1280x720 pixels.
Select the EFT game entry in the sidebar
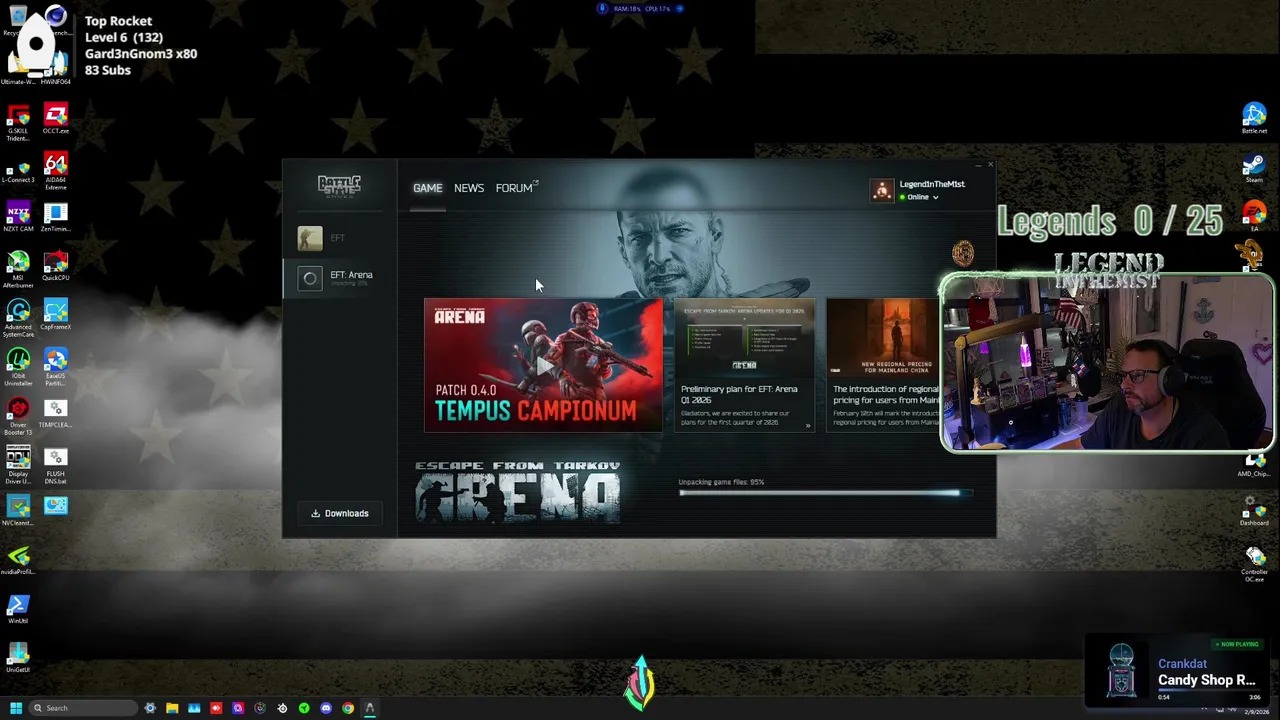coord(339,238)
